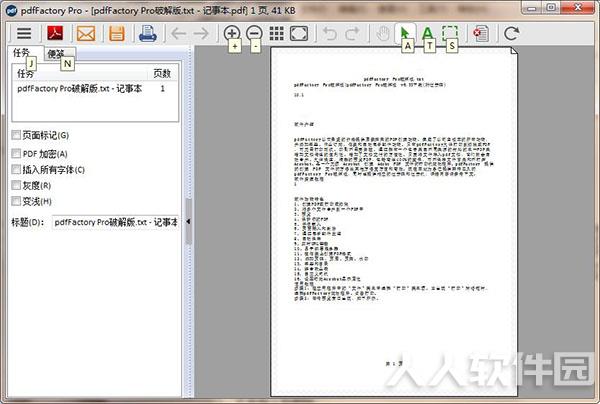Zoom out with the minus magnifier

254,33
